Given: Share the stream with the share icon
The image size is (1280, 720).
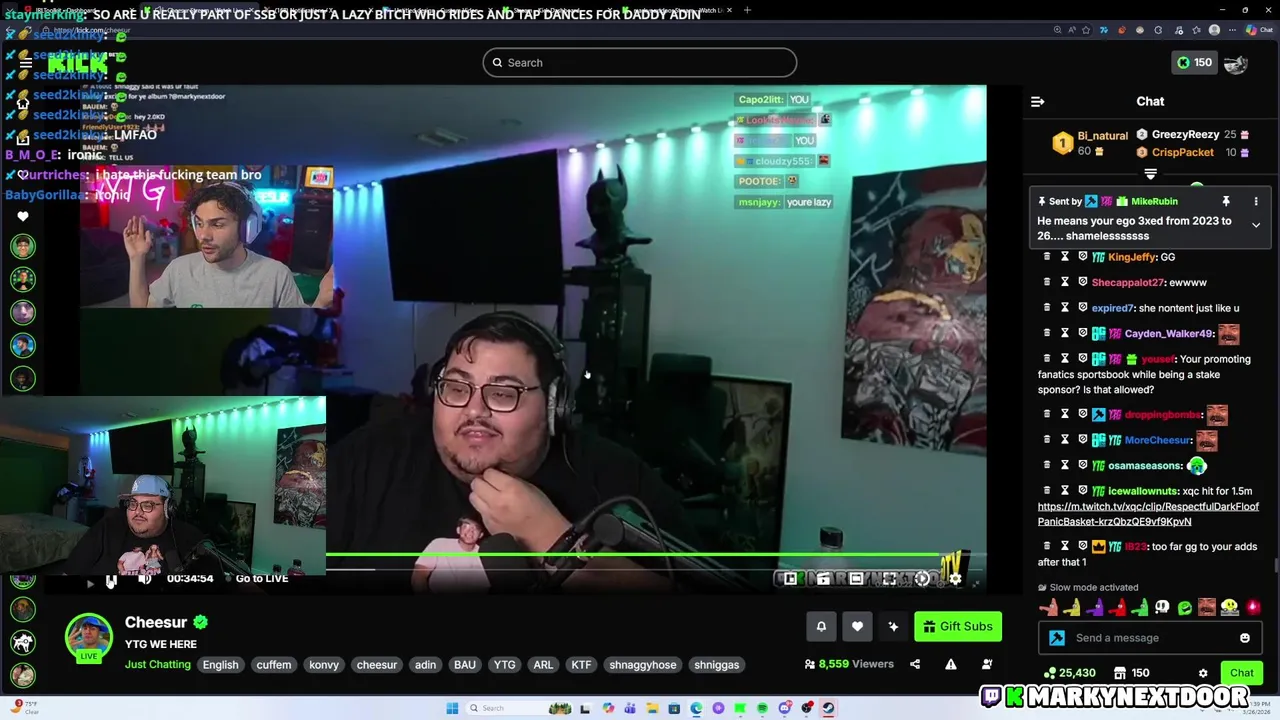Looking at the screenshot, I should click(x=915, y=664).
